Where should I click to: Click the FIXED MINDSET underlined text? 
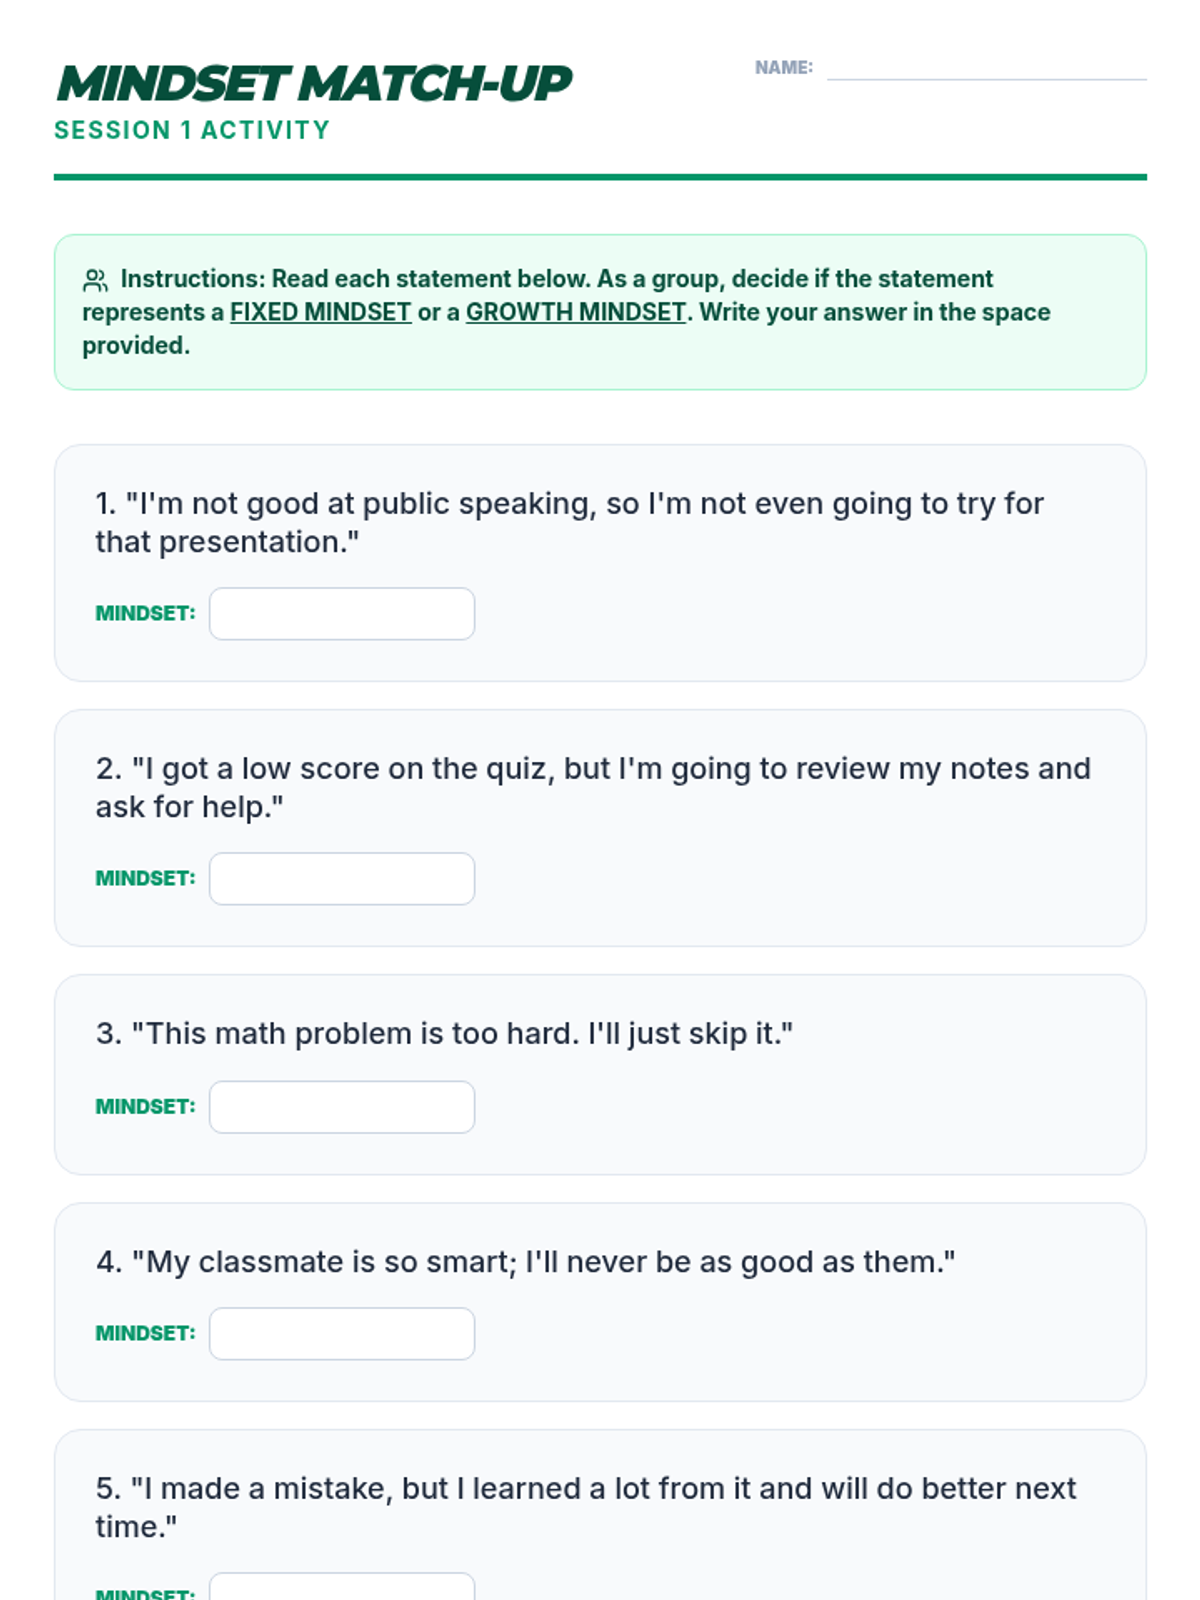pos(320,312)
